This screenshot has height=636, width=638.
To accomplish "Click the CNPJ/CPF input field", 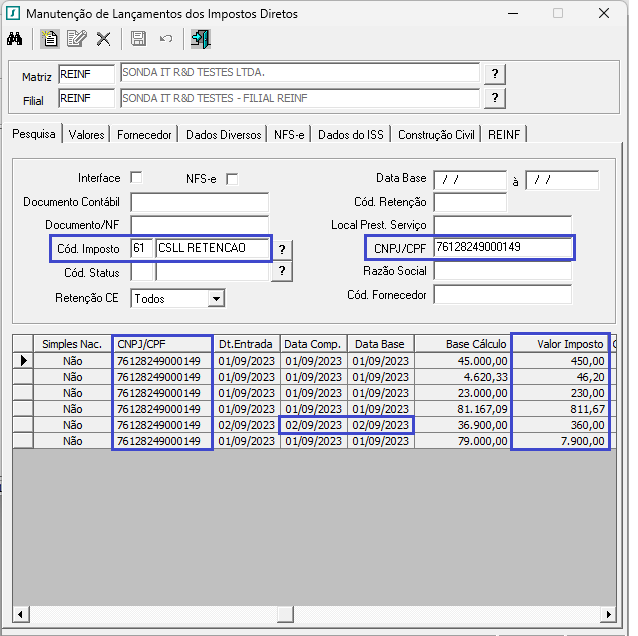I will 503,247.
